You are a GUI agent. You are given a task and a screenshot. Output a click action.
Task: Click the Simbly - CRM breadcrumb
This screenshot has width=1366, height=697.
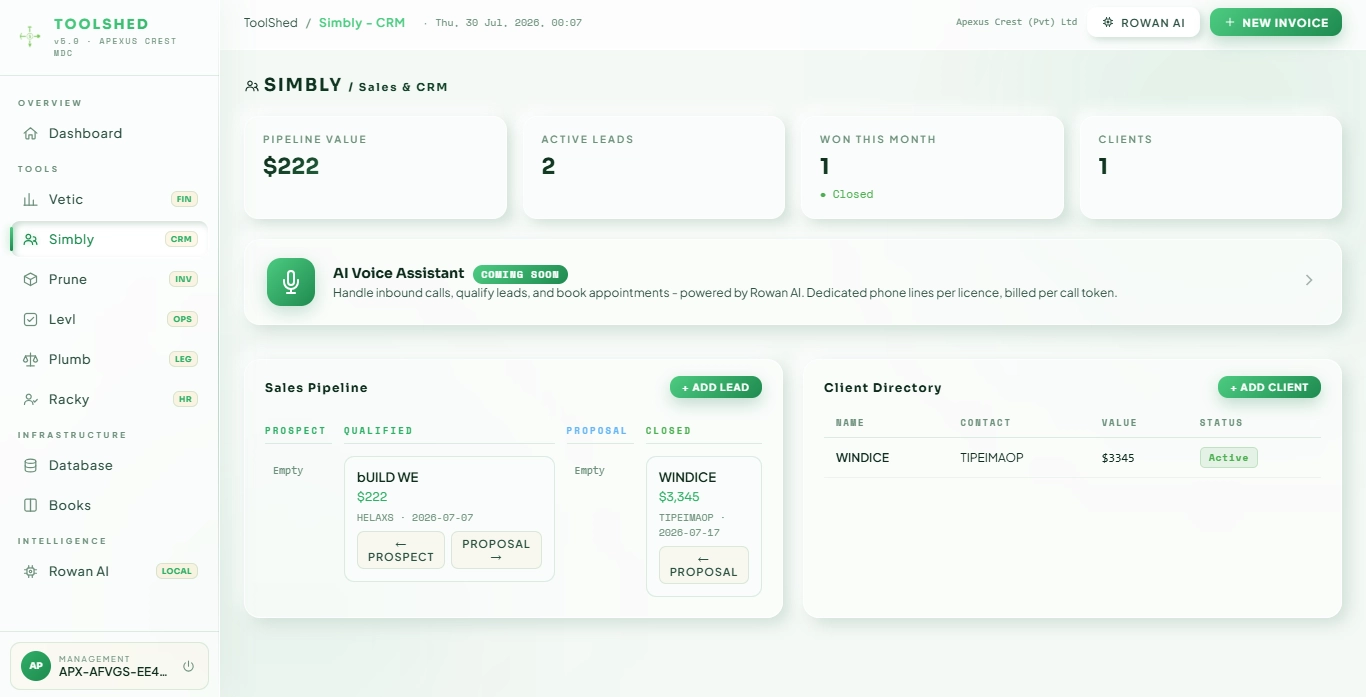[362, 22]
